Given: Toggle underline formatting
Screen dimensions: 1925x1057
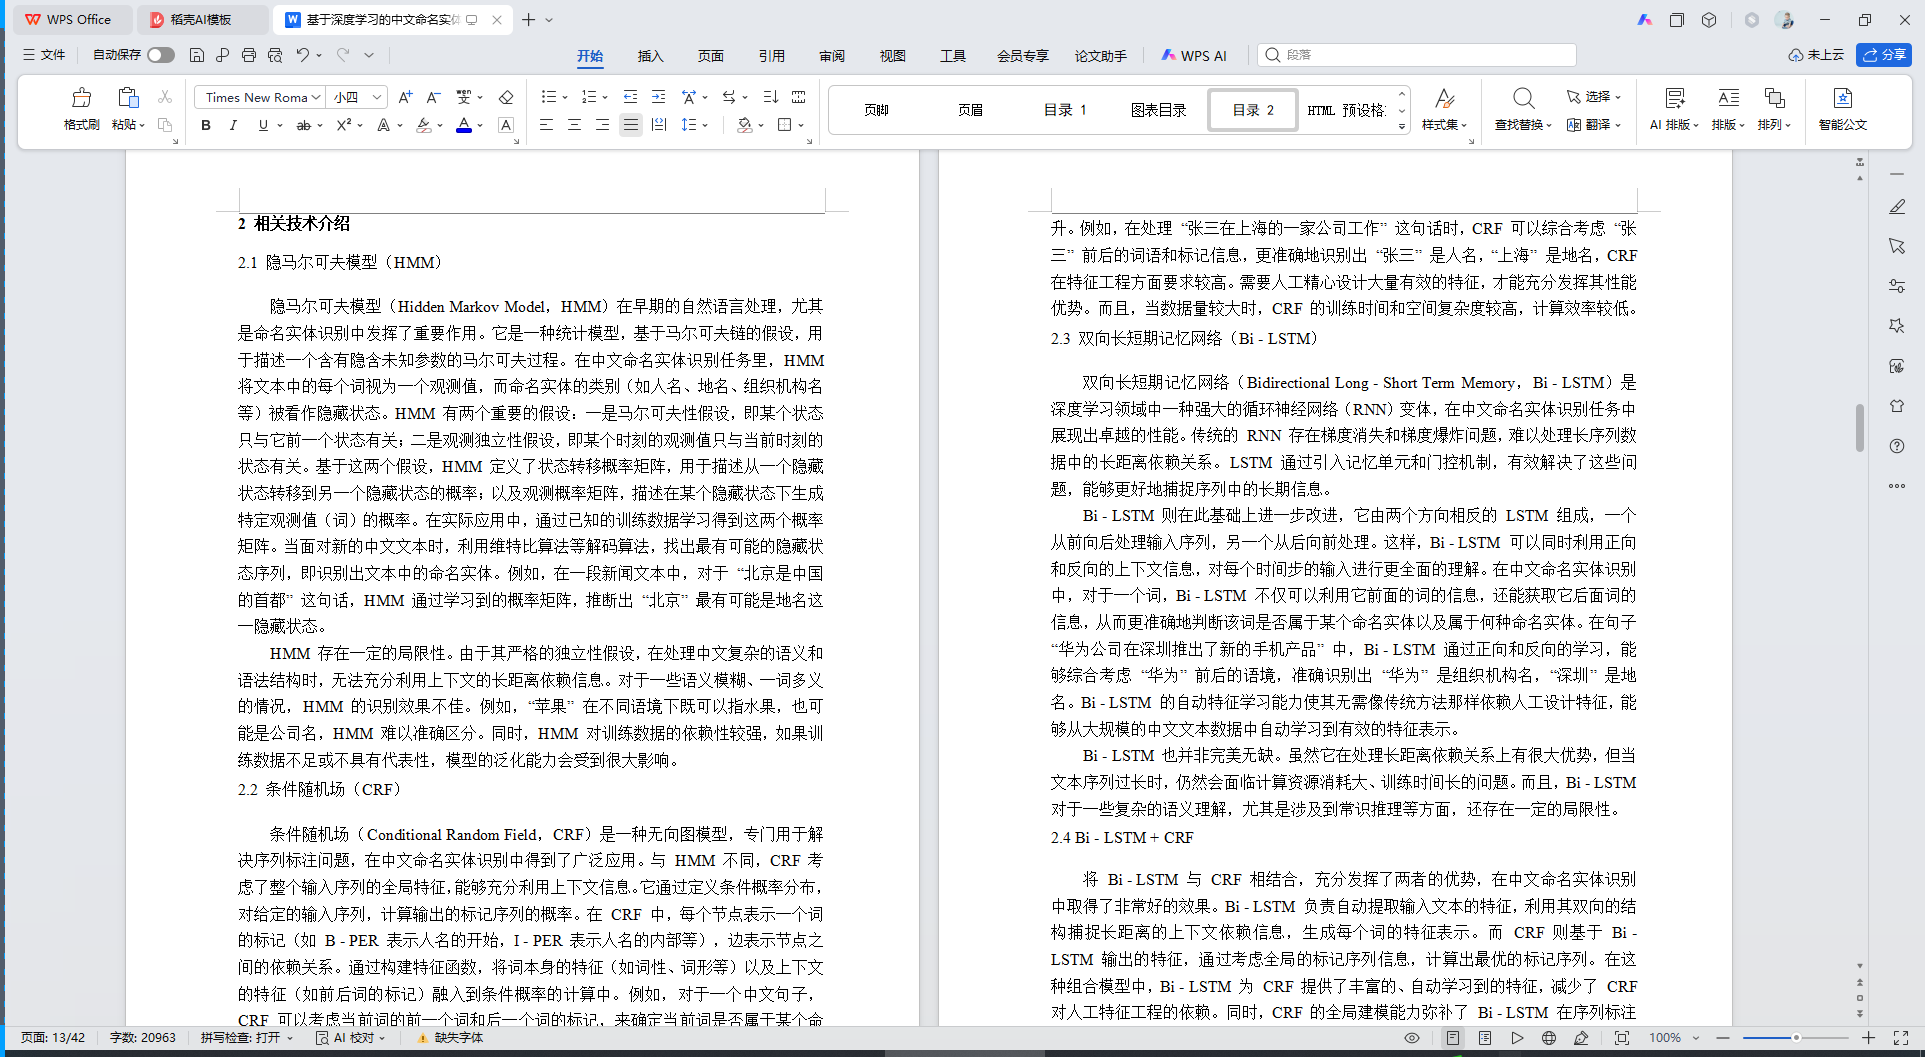Looking at the screenshot, I should 263,125.
